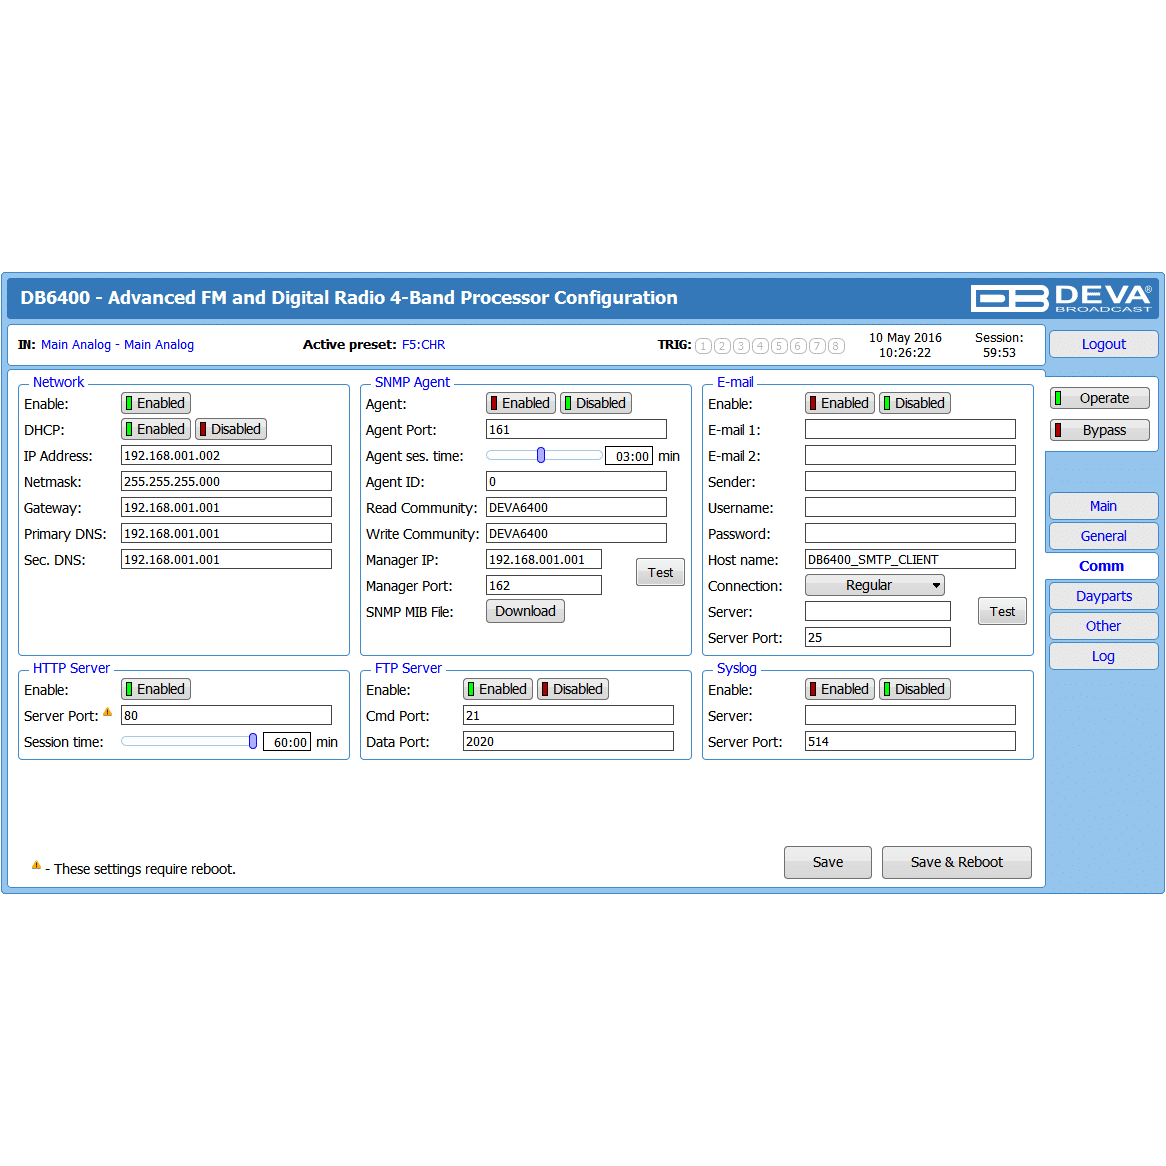Image resolution: width=1166 pixels, height=1166 pixels.
Task: Click the HTTP Server Port warning icon
Action: (x=108, y=712)
